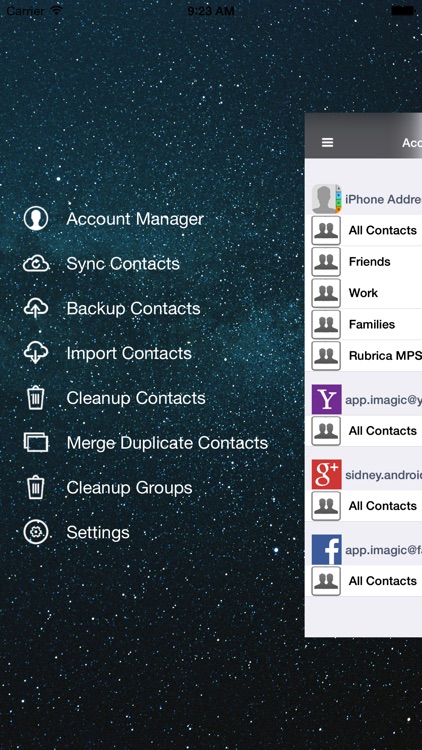Viewport: 422px width, 750px height.
Task: Select Cleanup Contacts menu item
Action: tap(136, 398)
